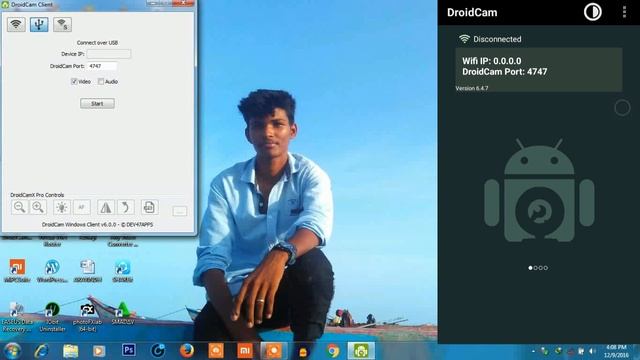Click the "DroidCam Port: 4747" text in the phone app

(504, 72)
